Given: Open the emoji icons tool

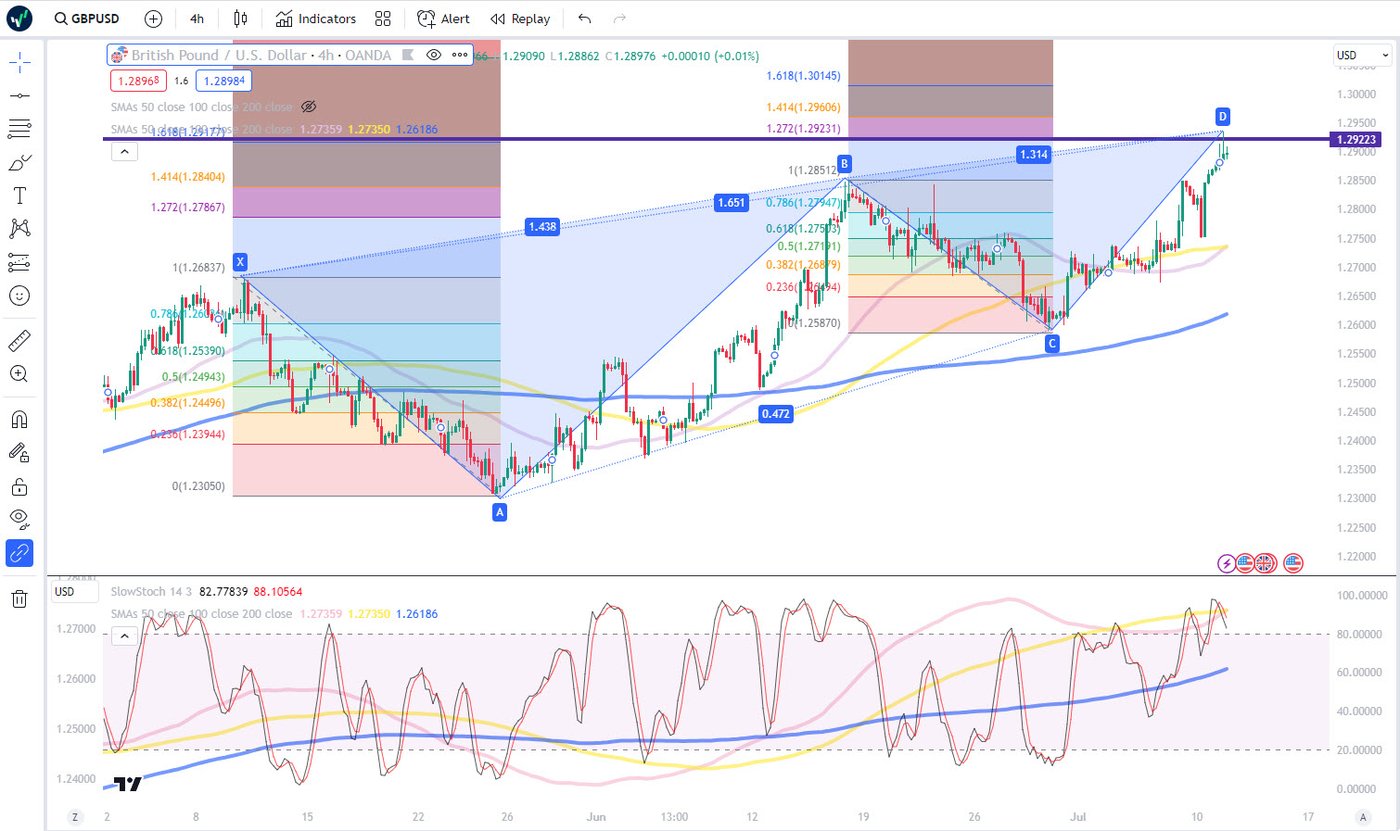Looking at the screenshot, I should point(19,296).
